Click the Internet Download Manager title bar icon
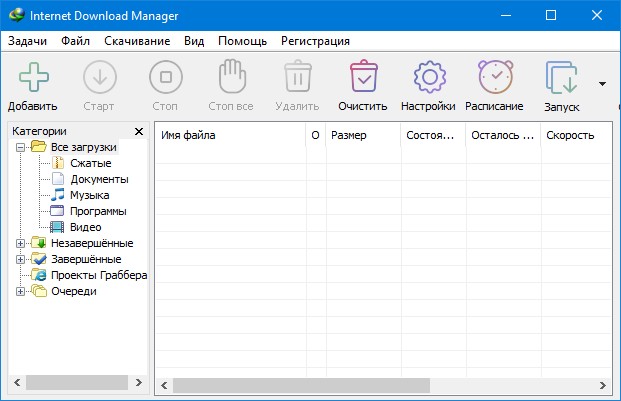621x401 pixels. (x=17, y=16)
